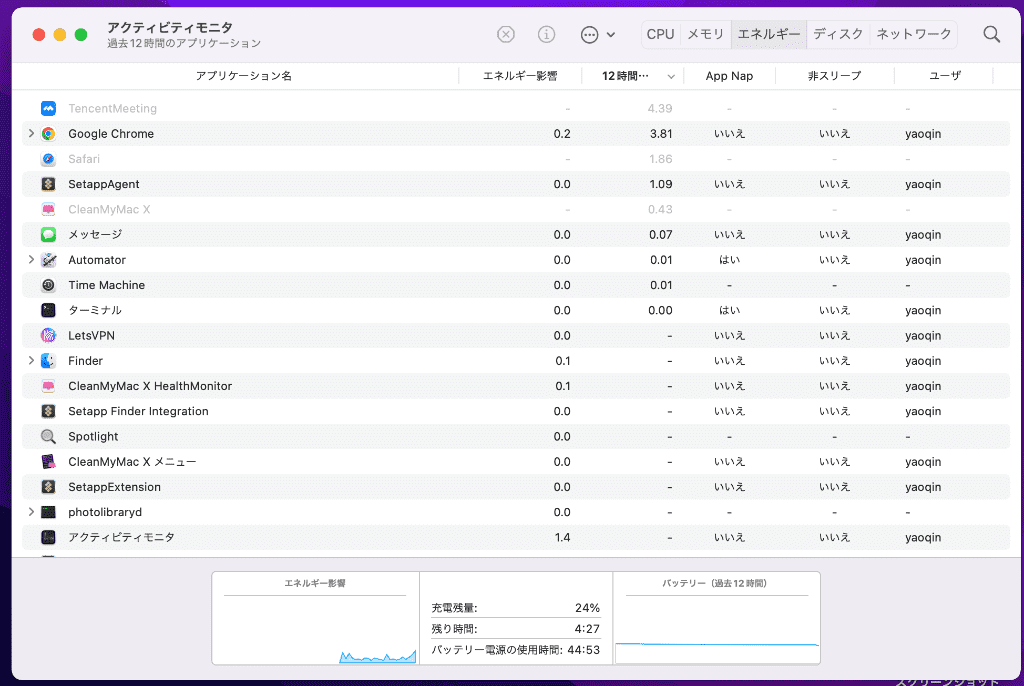Click the 充電残量 24% value
This screenshot has height=686, width=1024.
coord(587,608)
